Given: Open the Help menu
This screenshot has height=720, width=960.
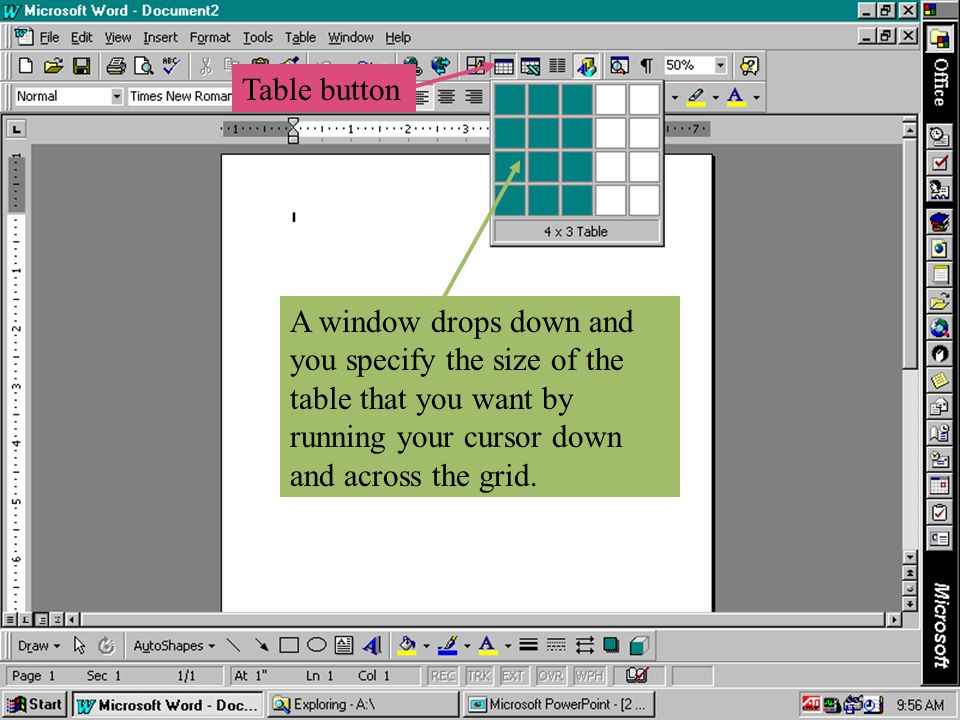Looking at the screenshot, I should [398, 37].
